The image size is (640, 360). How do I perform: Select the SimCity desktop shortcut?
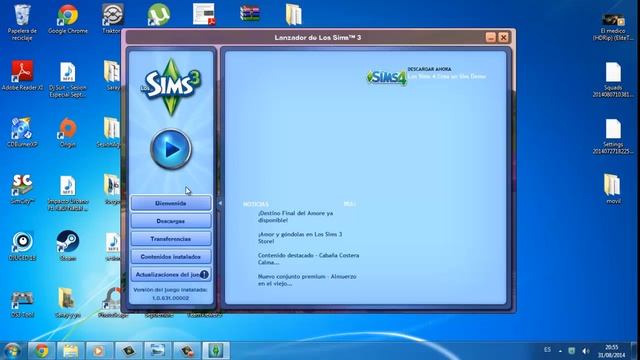coord(22,189)
